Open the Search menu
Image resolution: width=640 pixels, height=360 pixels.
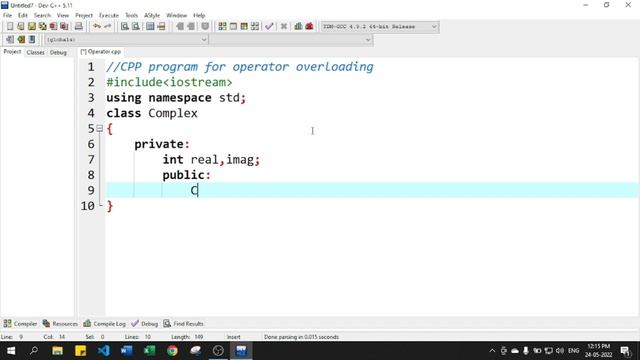42,15
